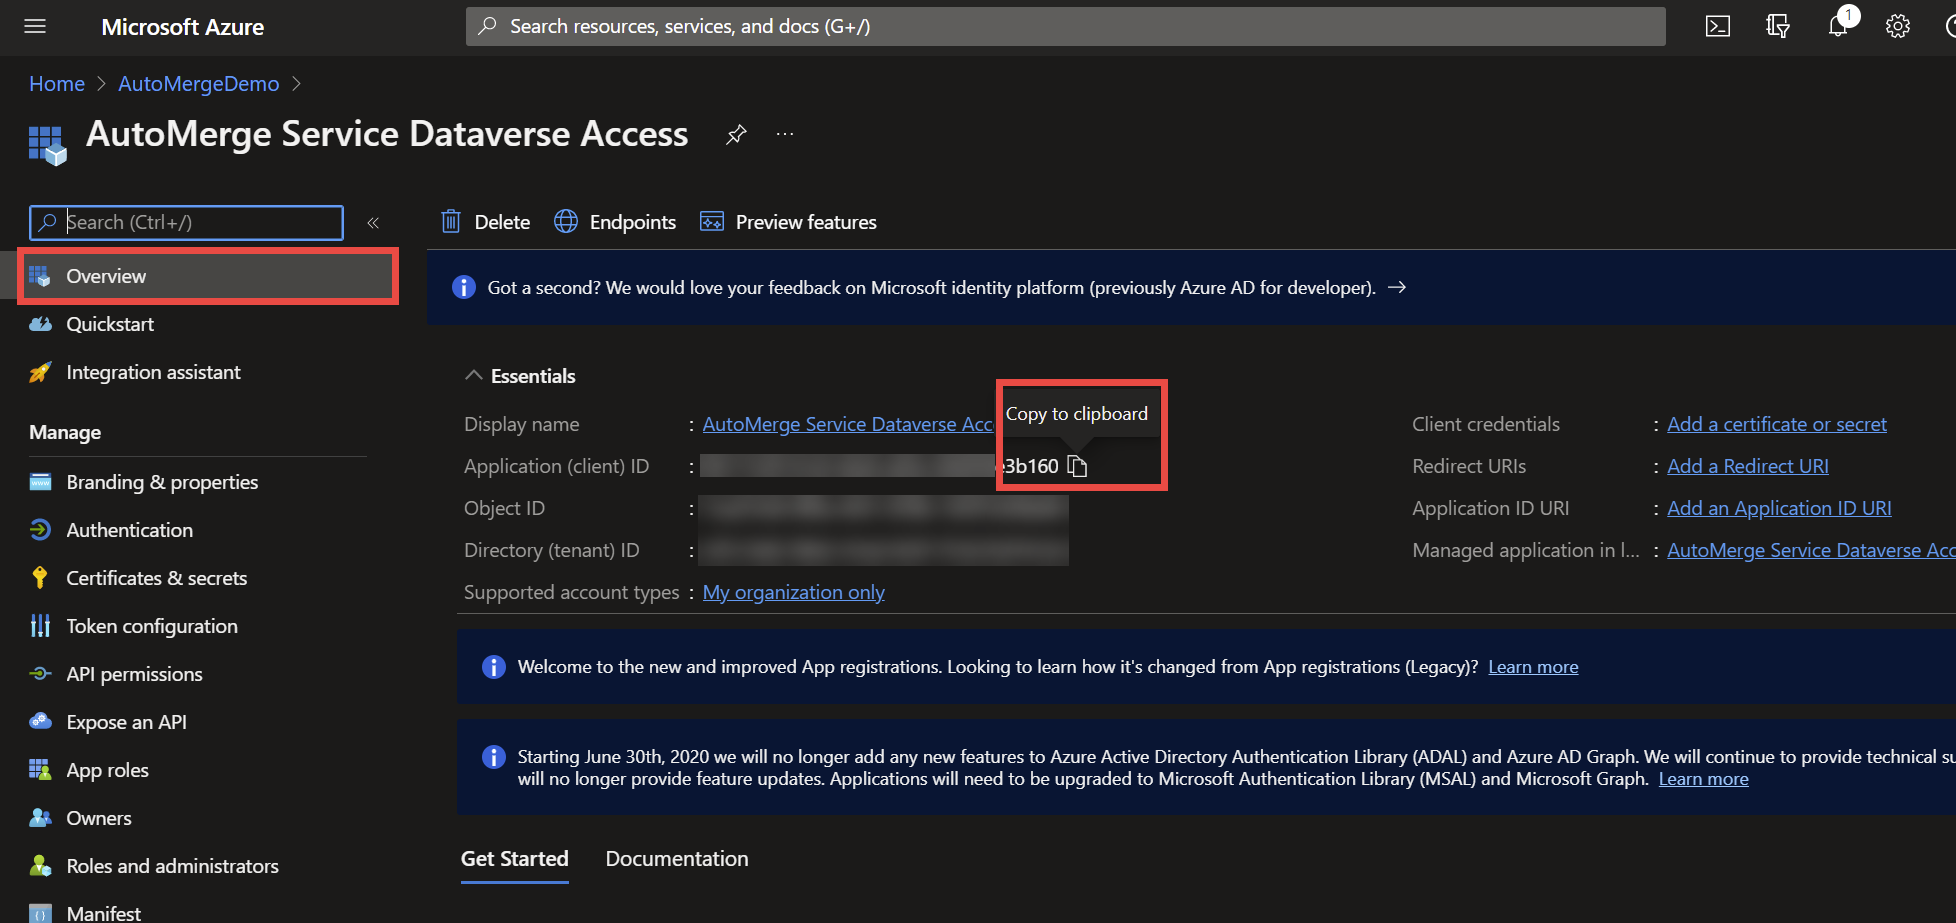Open Integration assistant menu item

[153, 372]
